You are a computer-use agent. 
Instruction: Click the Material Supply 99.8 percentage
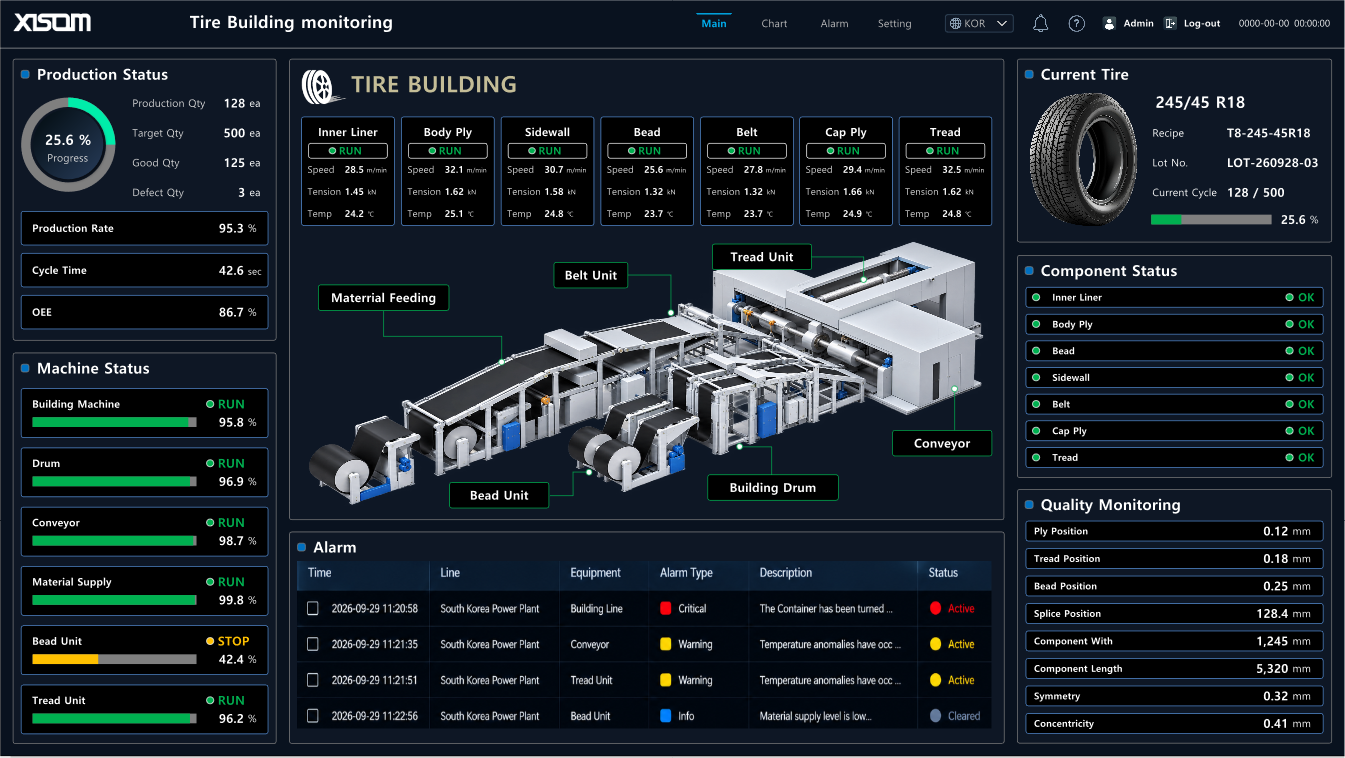point(231,600)
